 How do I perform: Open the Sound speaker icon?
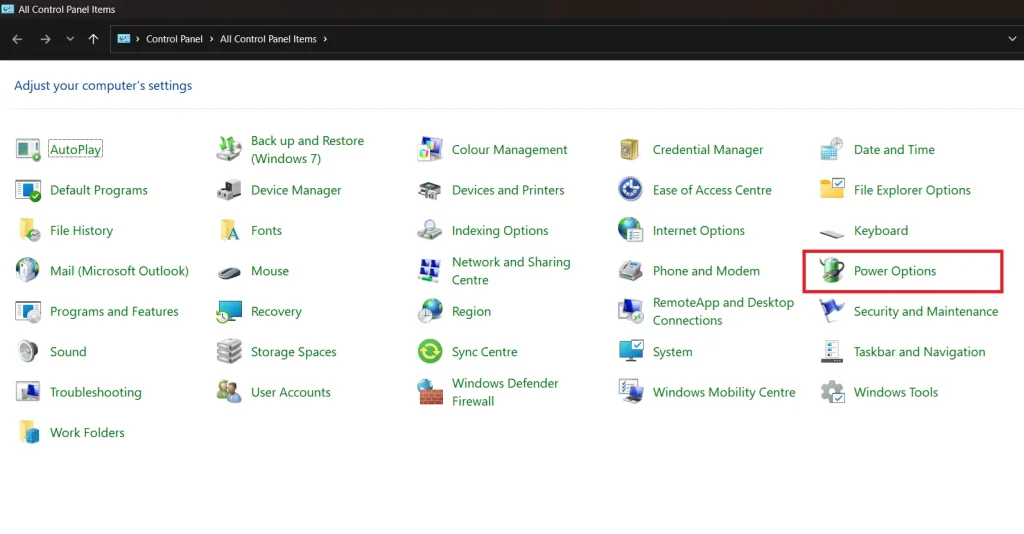pos(28,352)
